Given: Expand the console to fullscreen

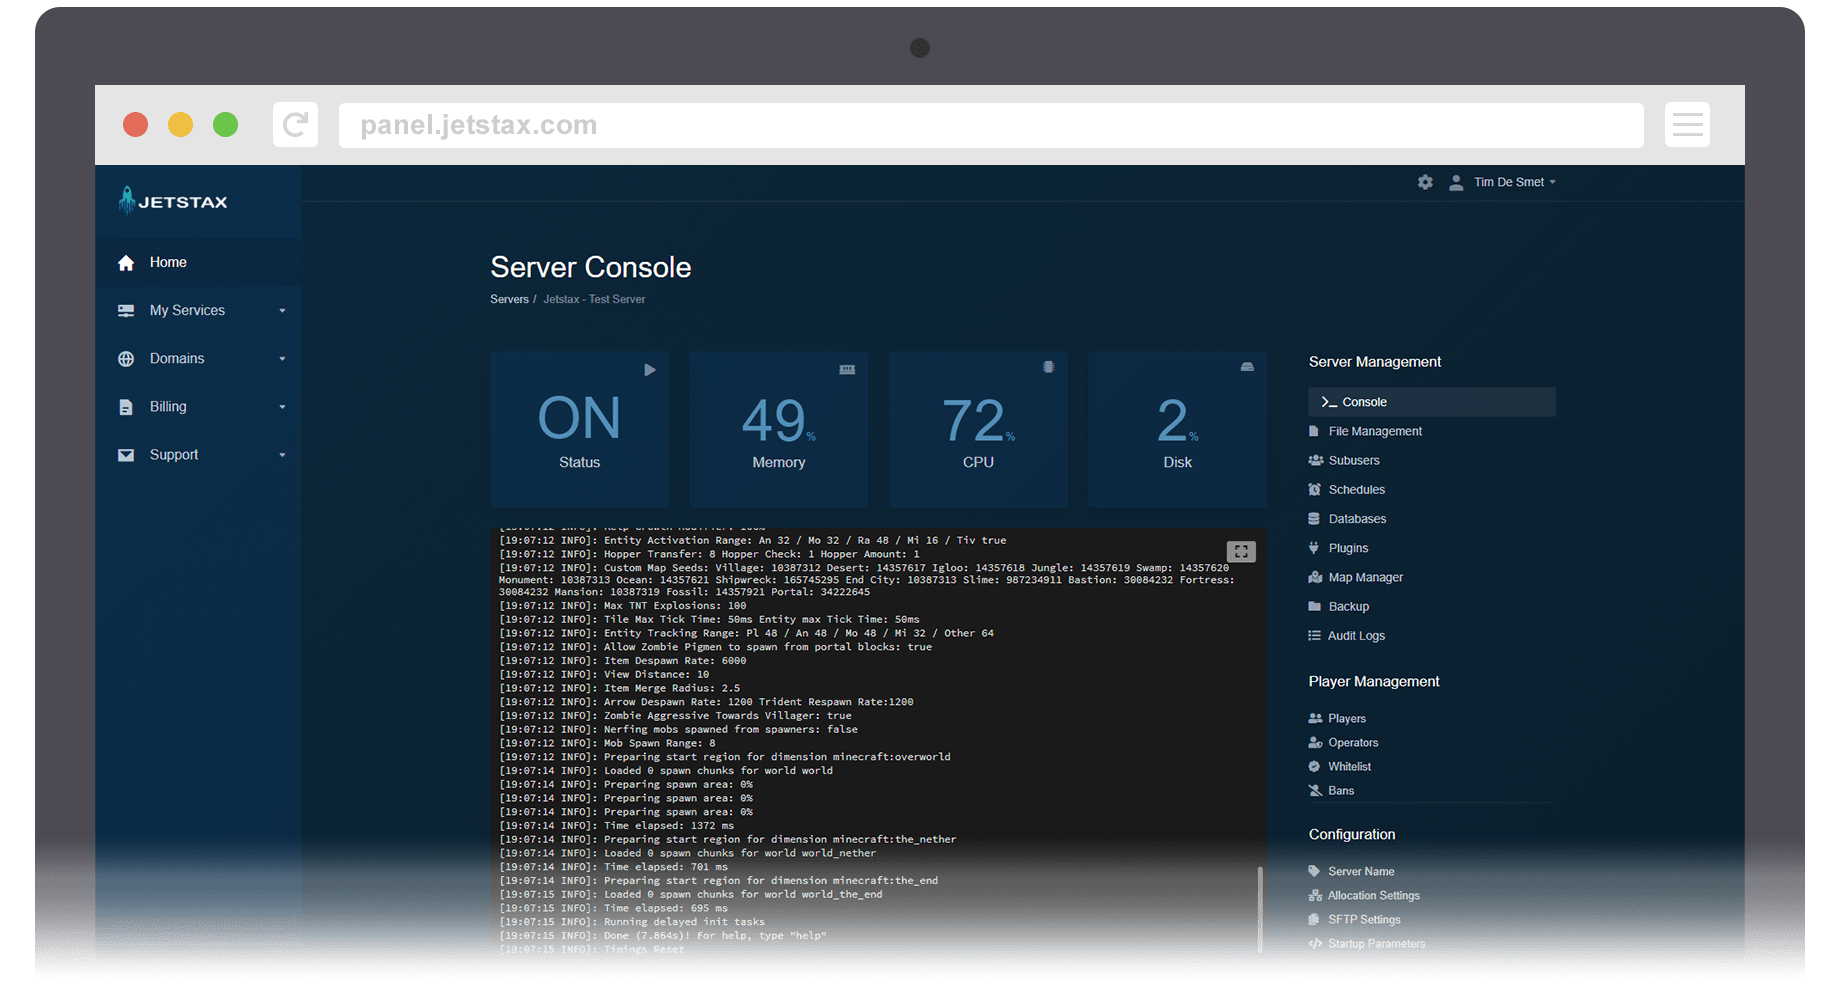Looking at the screenshot, I should pos(1241,551).
